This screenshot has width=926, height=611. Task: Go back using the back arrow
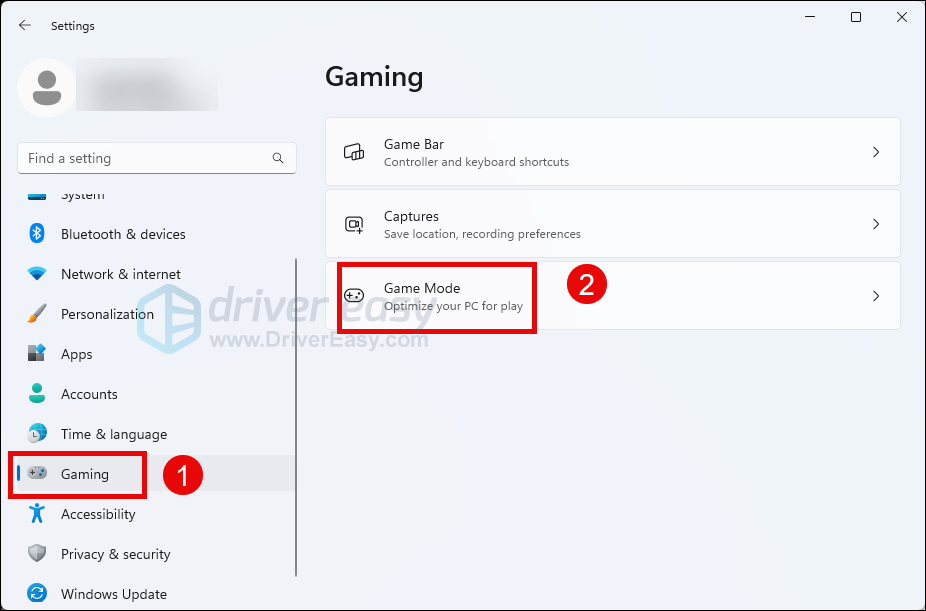point(25,26)
